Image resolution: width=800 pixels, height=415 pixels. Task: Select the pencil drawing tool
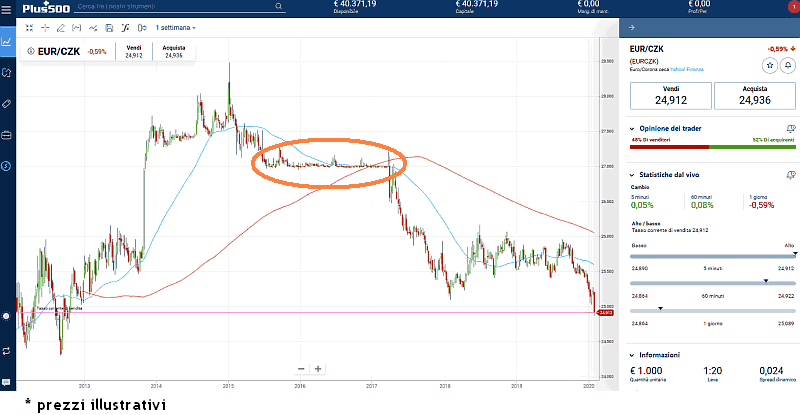(x=61, y=27)
